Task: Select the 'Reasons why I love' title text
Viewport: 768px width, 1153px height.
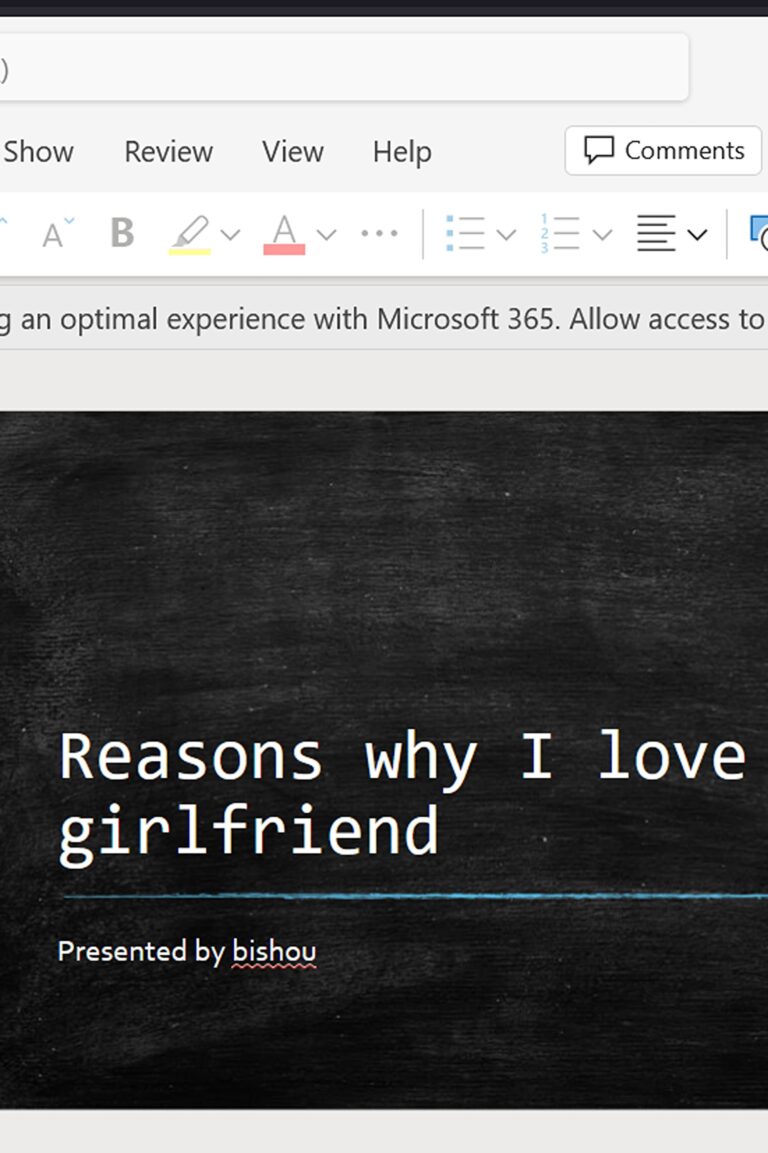Action: pyautogui.click(x=400, y=757)
